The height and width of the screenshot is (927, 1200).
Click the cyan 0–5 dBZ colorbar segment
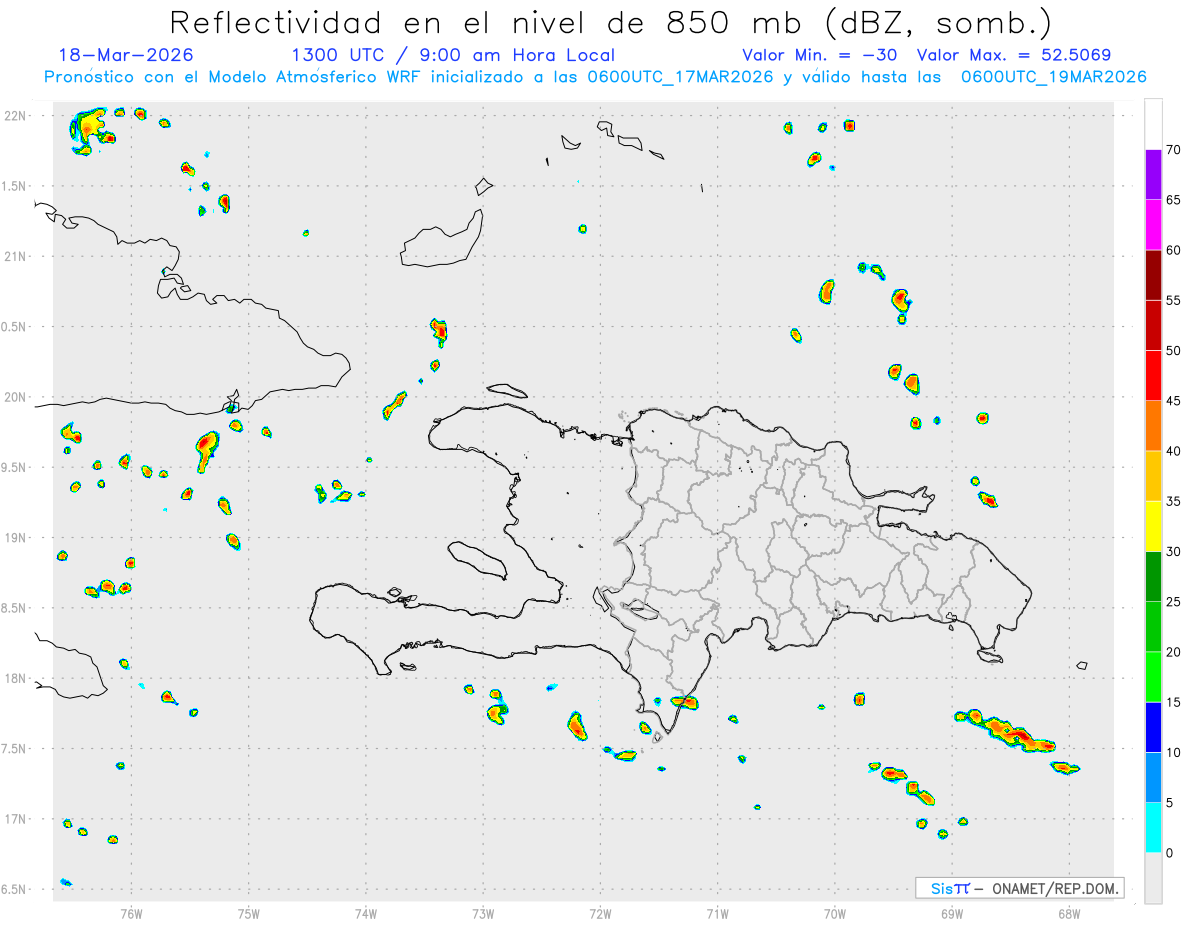(x=1153, y=828)
